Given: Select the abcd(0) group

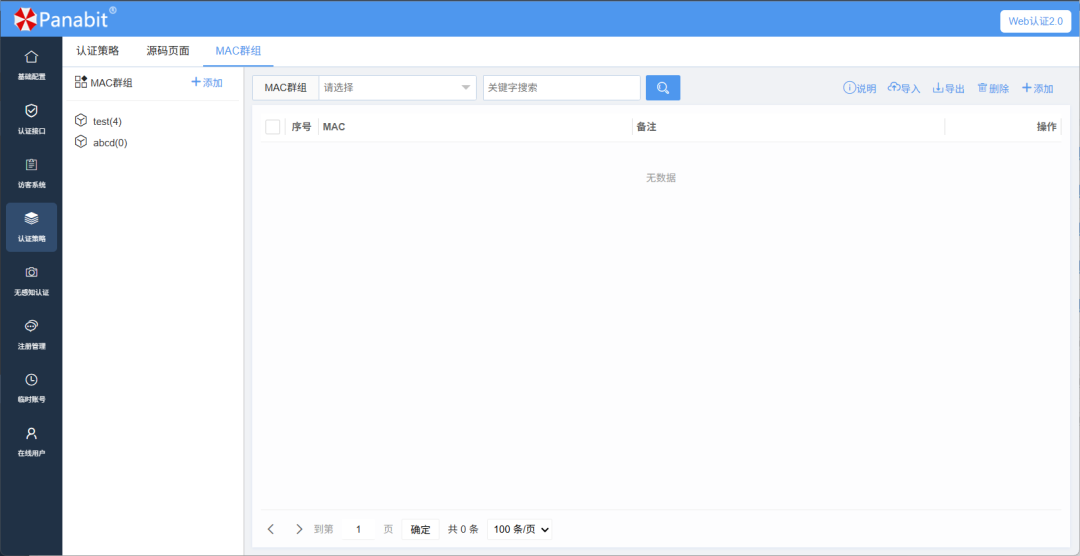Looking at the screenshot, I should point(110,143).
